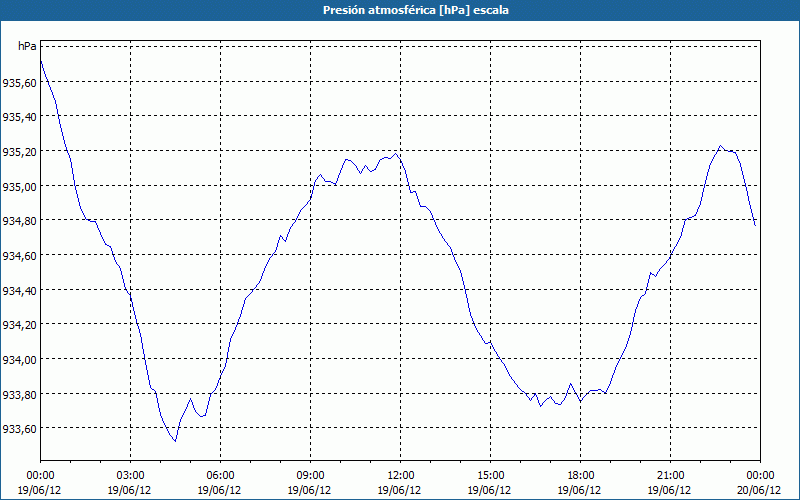The height and width of the screenshot is (500, 800).
Task: Click the 18:00 time label
Action: [580, 476]
